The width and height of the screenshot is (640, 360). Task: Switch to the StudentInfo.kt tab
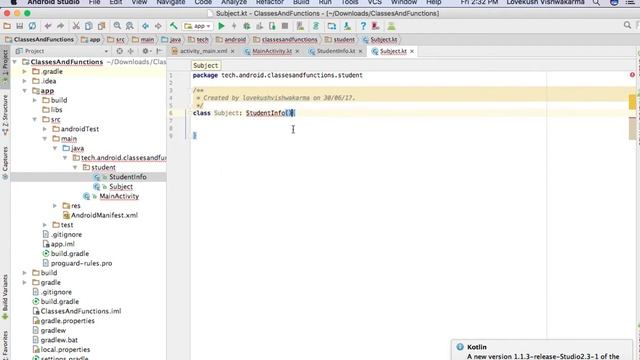click(x=336, y=51)
